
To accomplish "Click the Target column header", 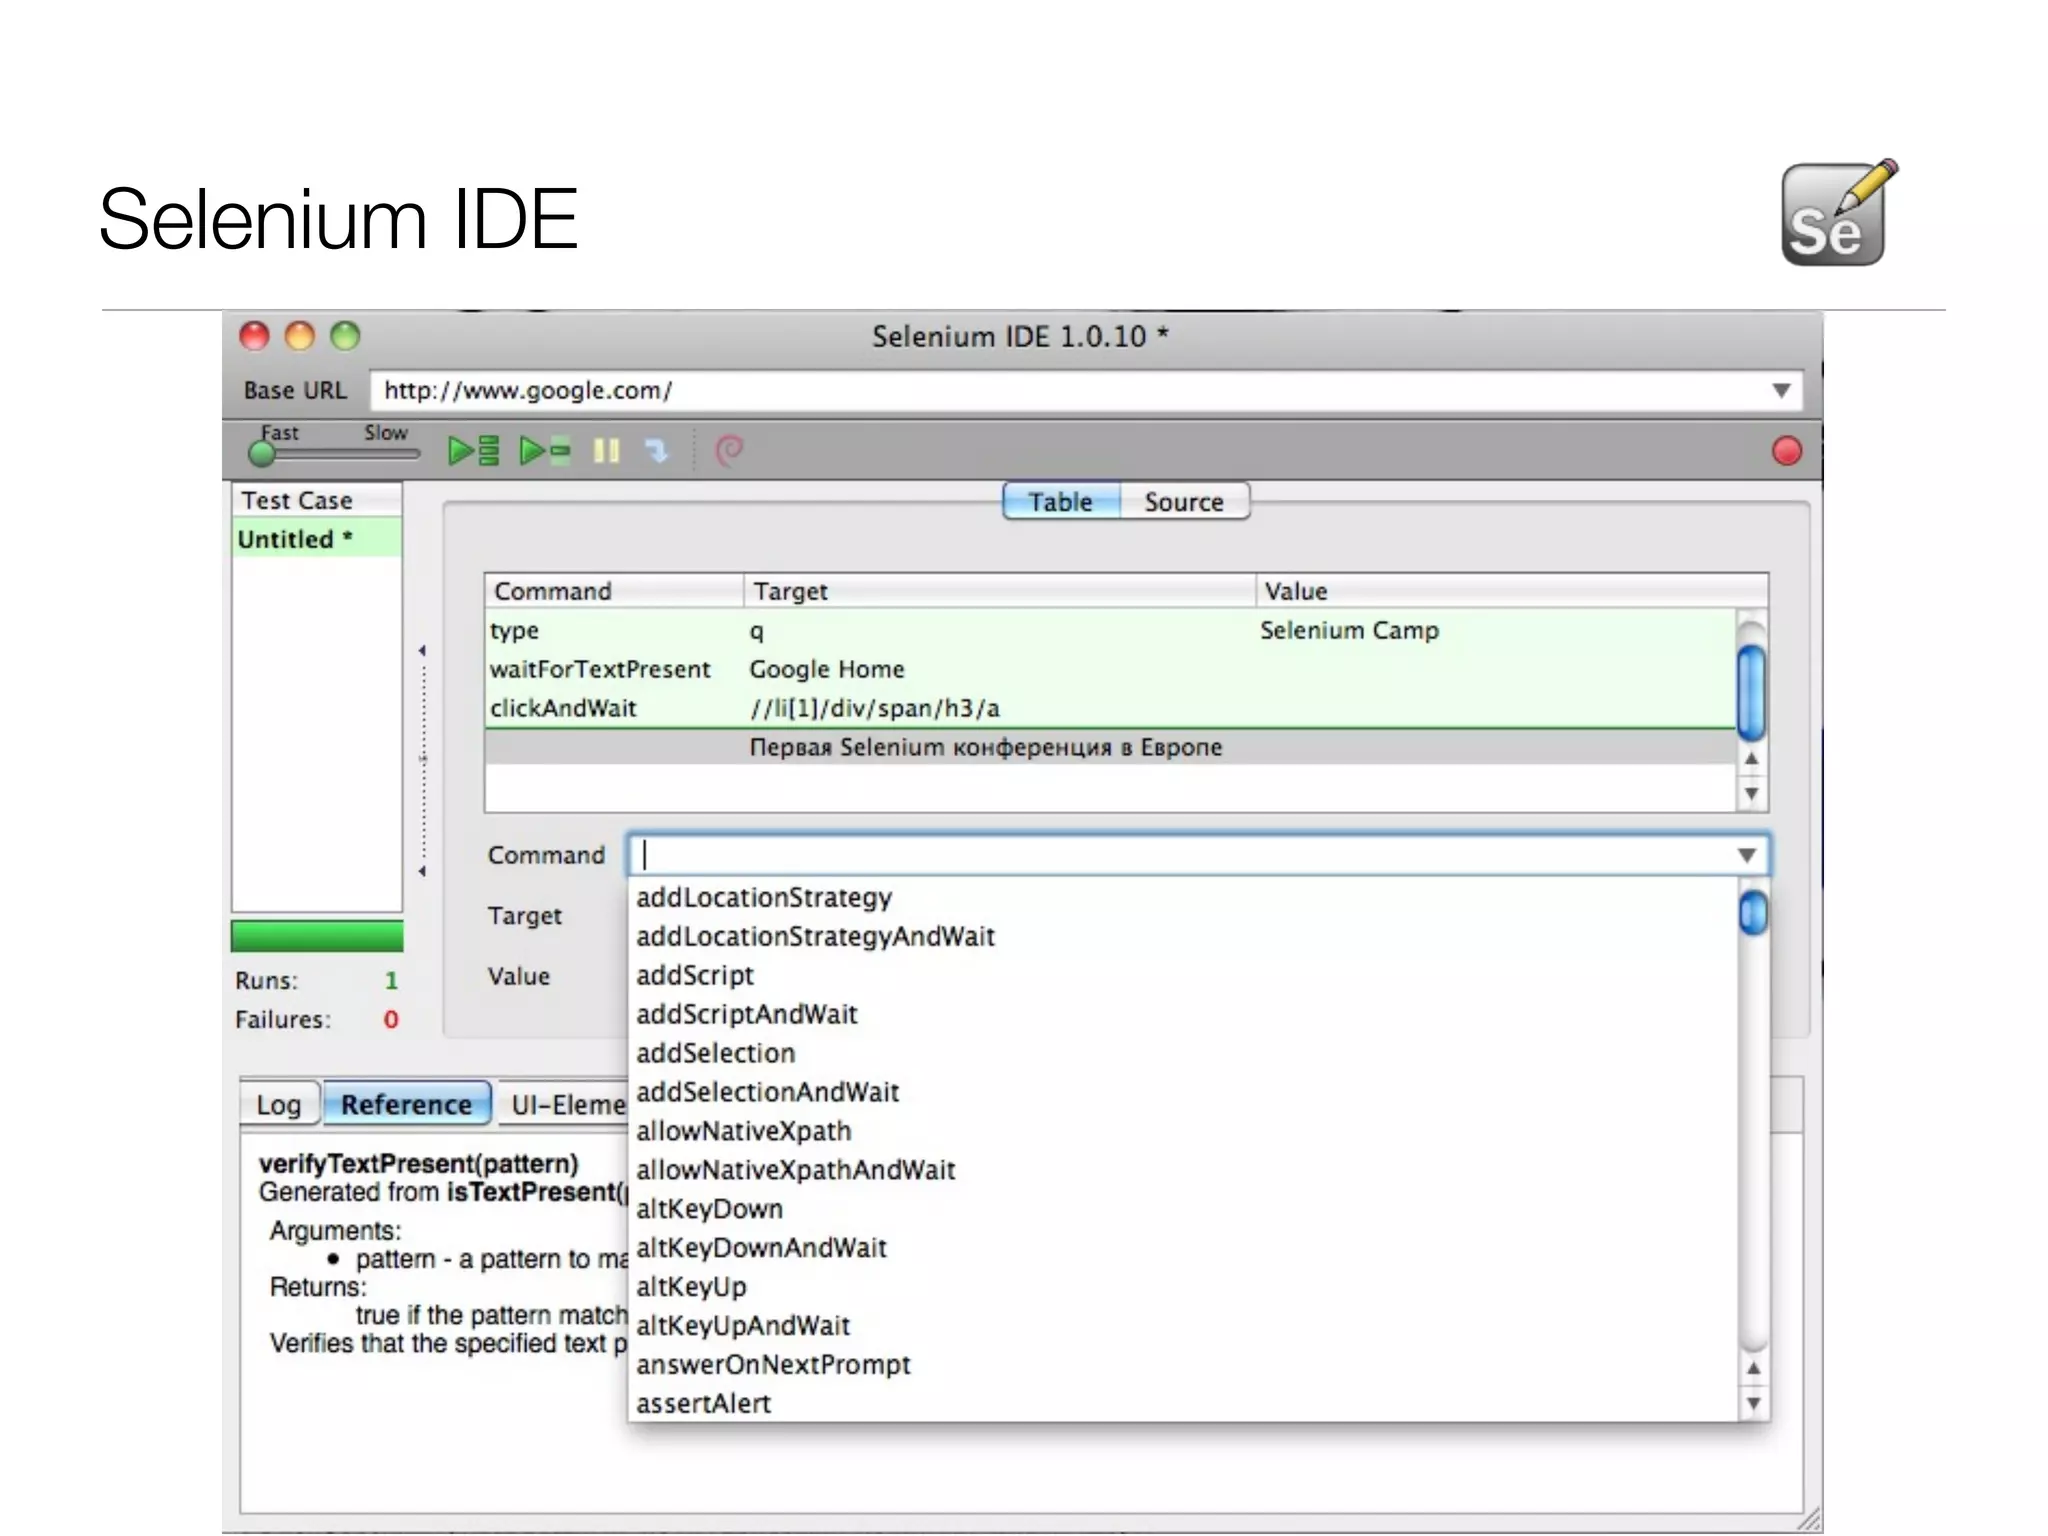I will point(999,591).
